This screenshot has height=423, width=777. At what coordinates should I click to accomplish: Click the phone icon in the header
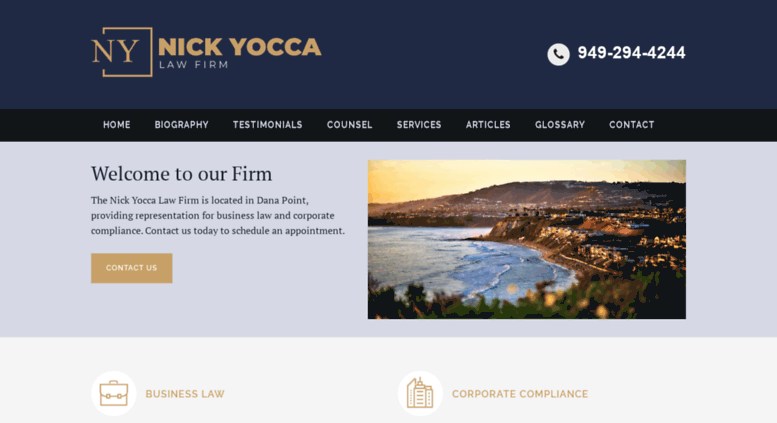(558, 54)
